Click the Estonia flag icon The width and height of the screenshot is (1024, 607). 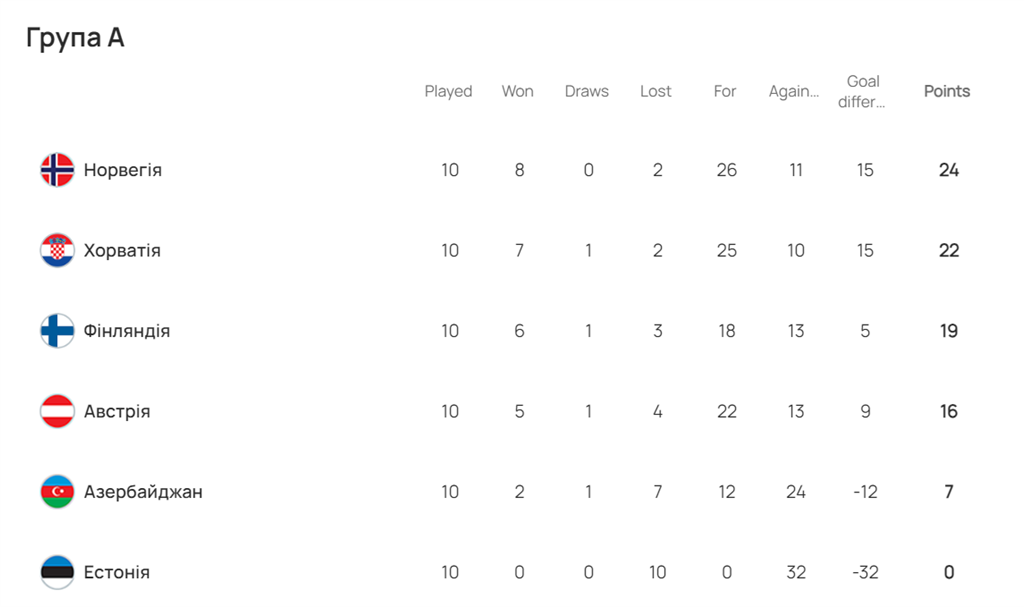[57, 572]
